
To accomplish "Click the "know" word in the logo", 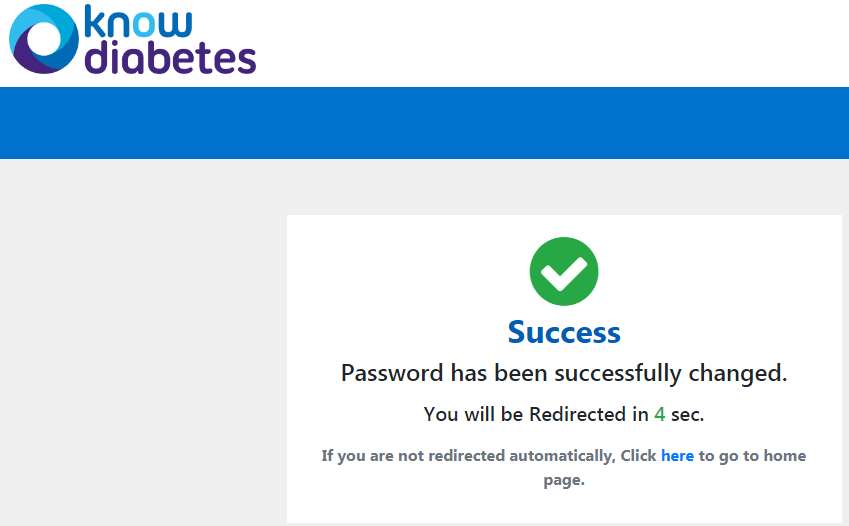I will click(138, 22).
